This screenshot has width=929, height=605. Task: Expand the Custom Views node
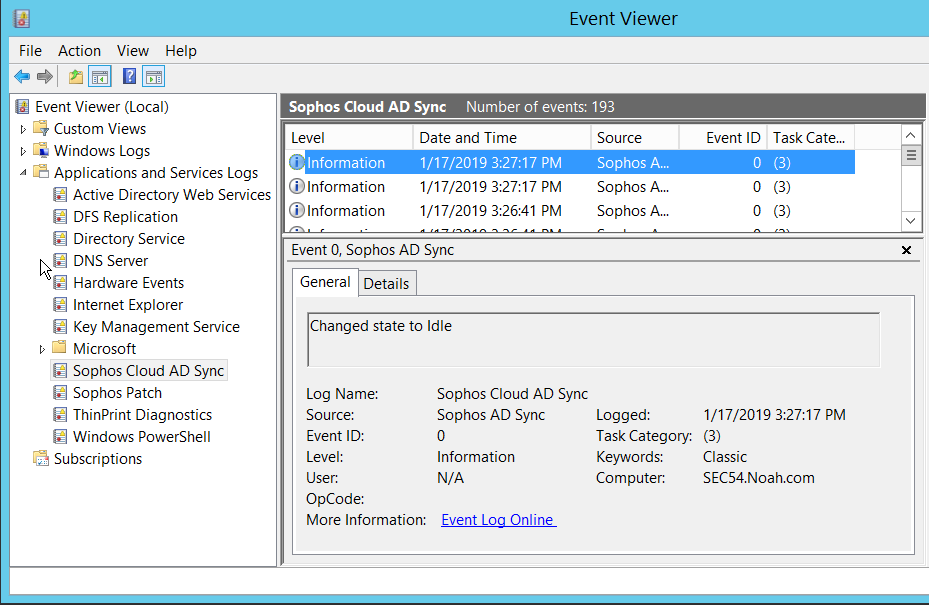[x=24, y=129]
